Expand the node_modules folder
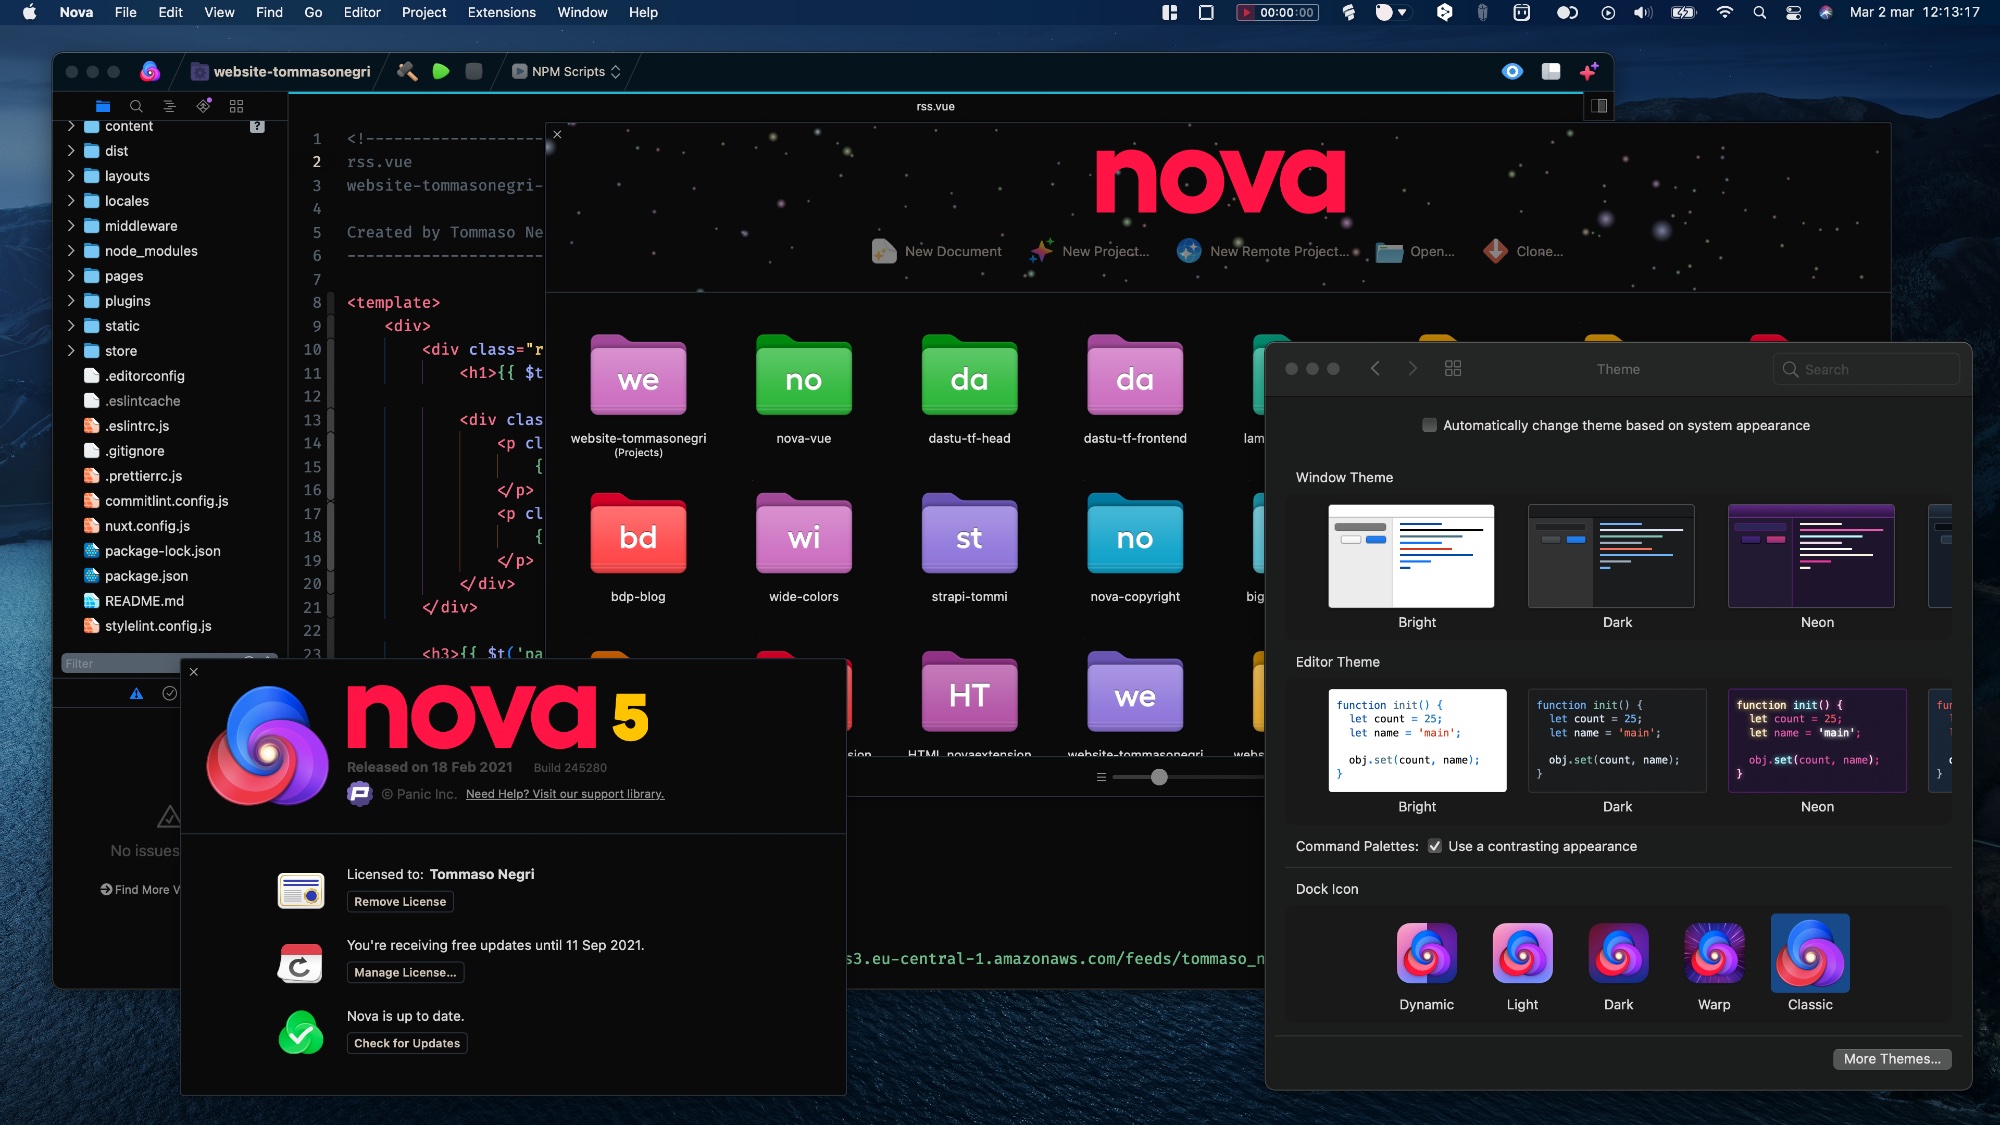 (x=71, y=251)
